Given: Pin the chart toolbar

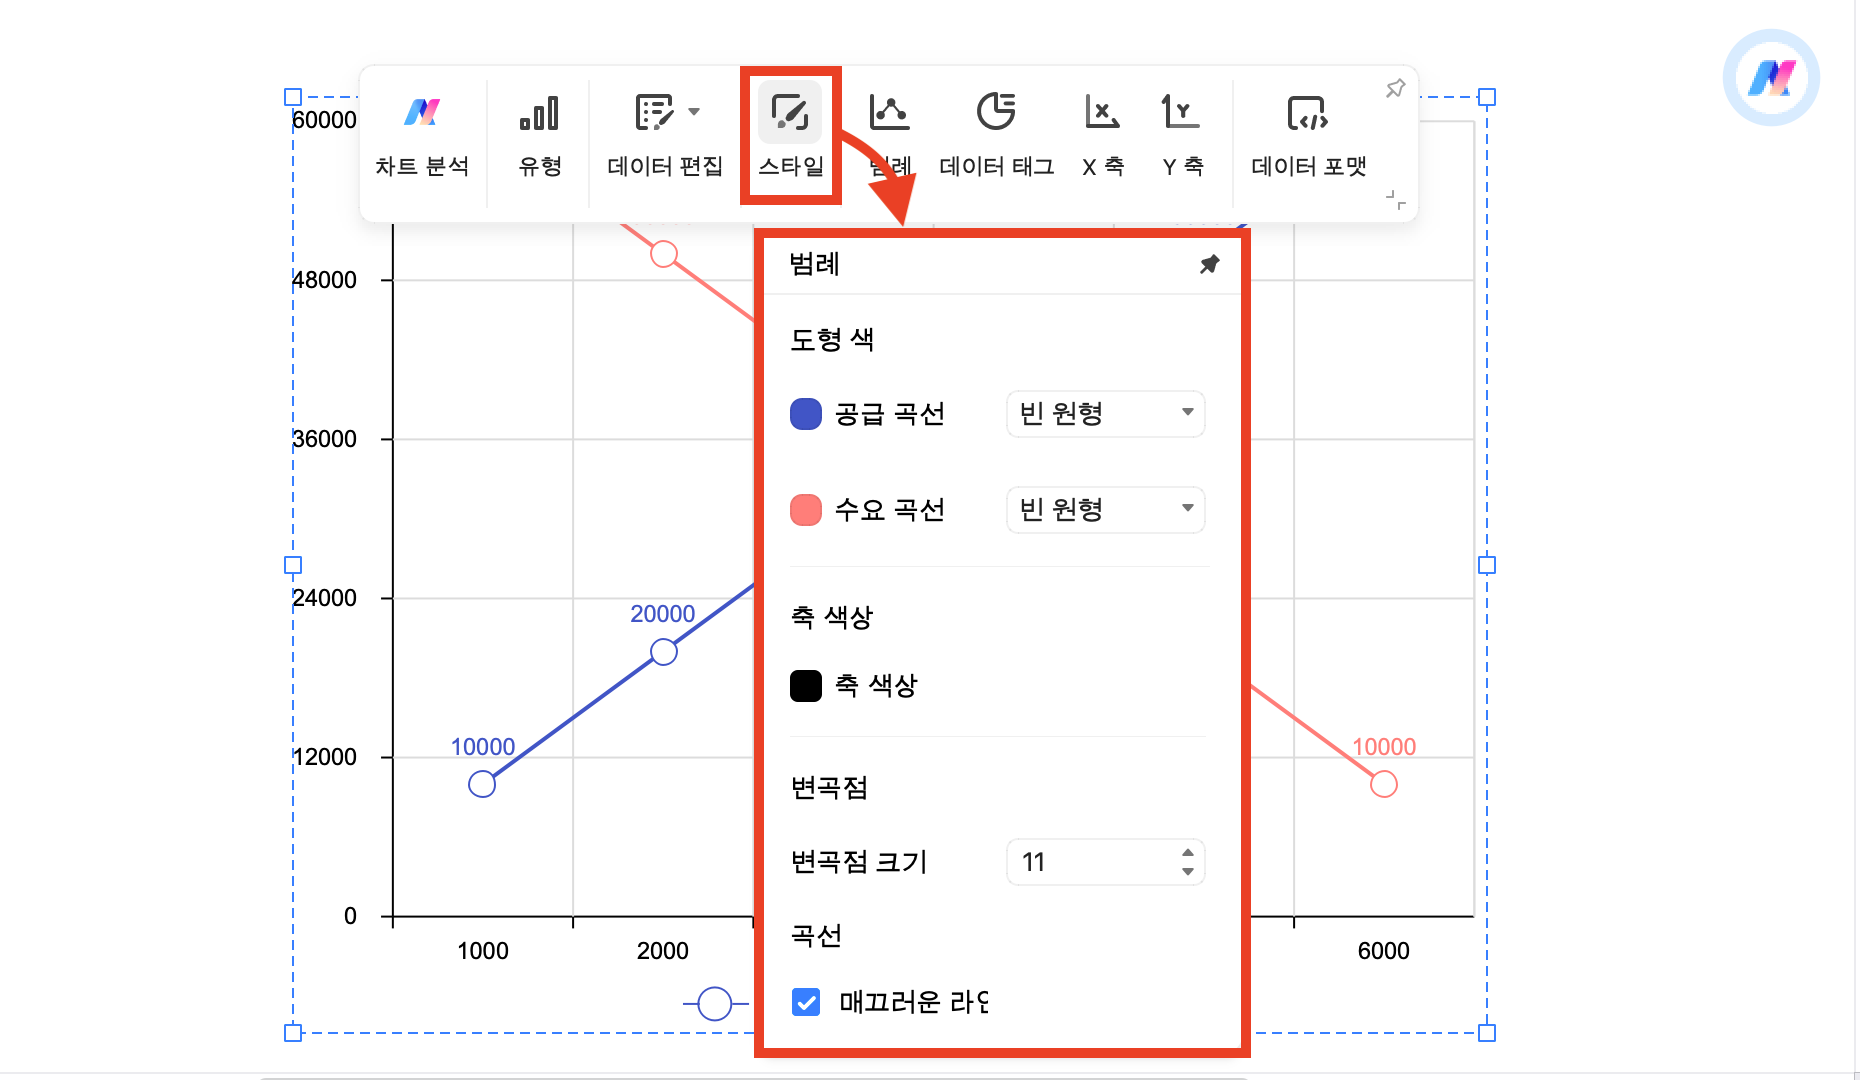Looking at the screenshot, I should click(x=1395, y=88).
